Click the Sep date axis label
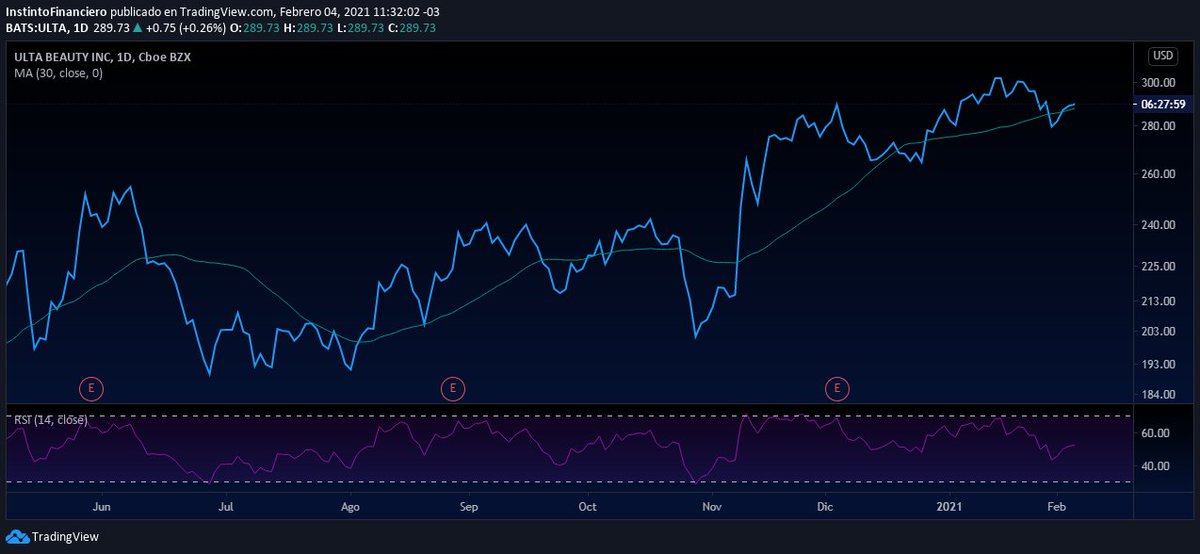Screen dimensions: 1200x554 (x=468, y=507)
